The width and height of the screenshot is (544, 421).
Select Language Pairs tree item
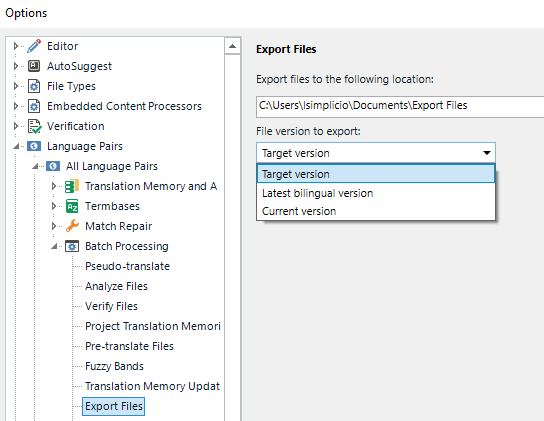click(x=85, y=146)
